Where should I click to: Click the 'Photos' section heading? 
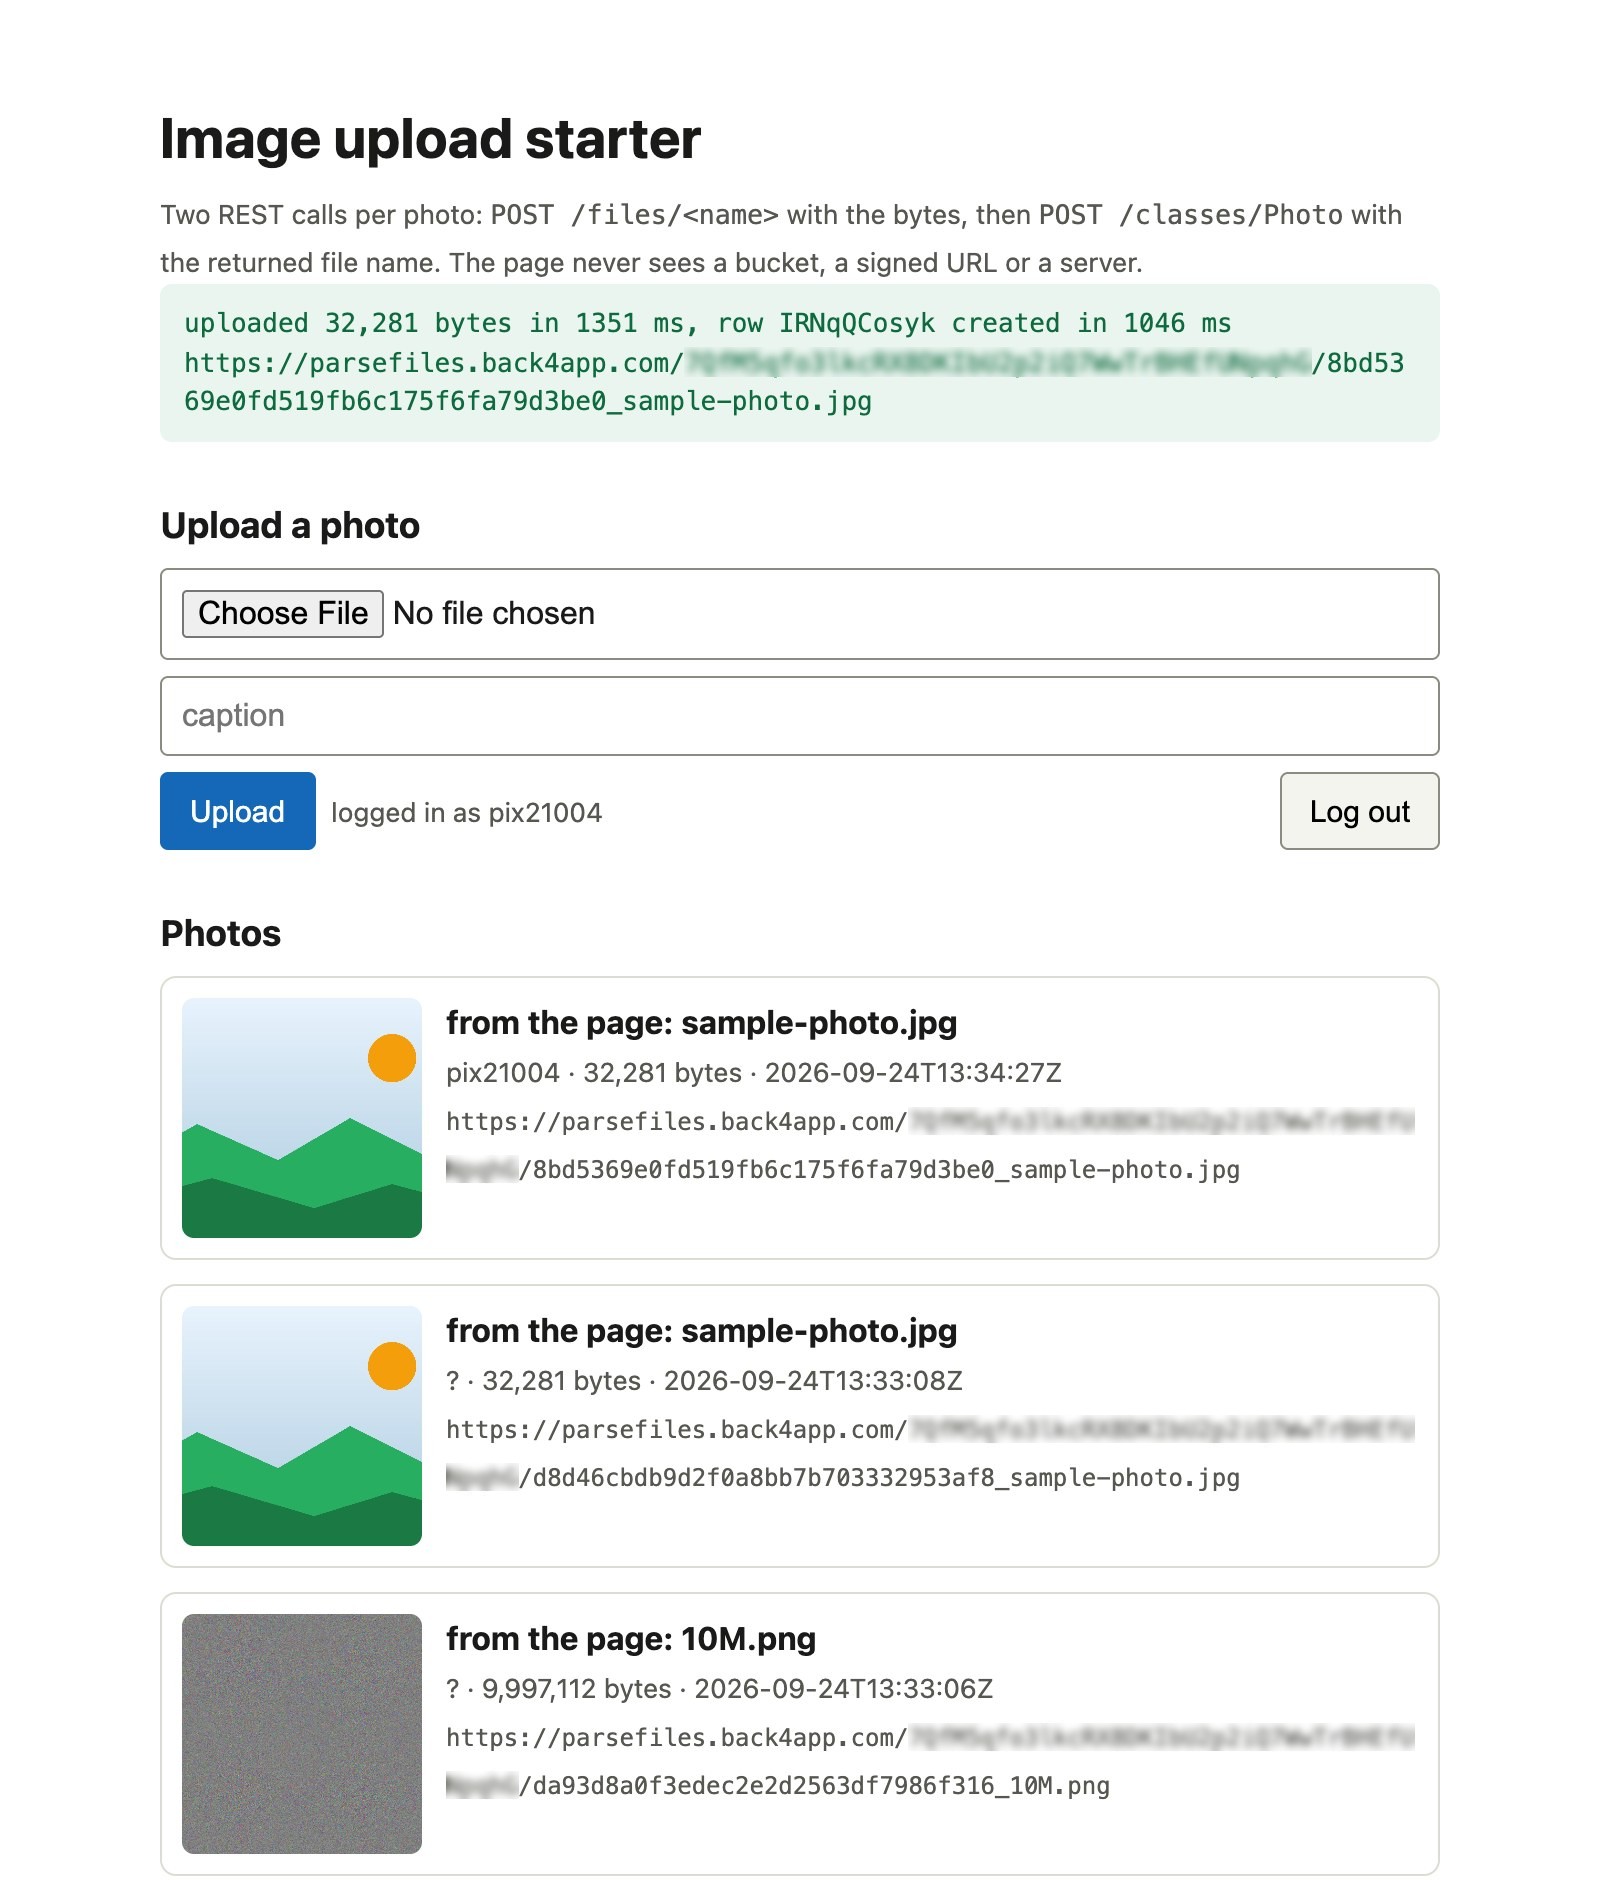221,934
